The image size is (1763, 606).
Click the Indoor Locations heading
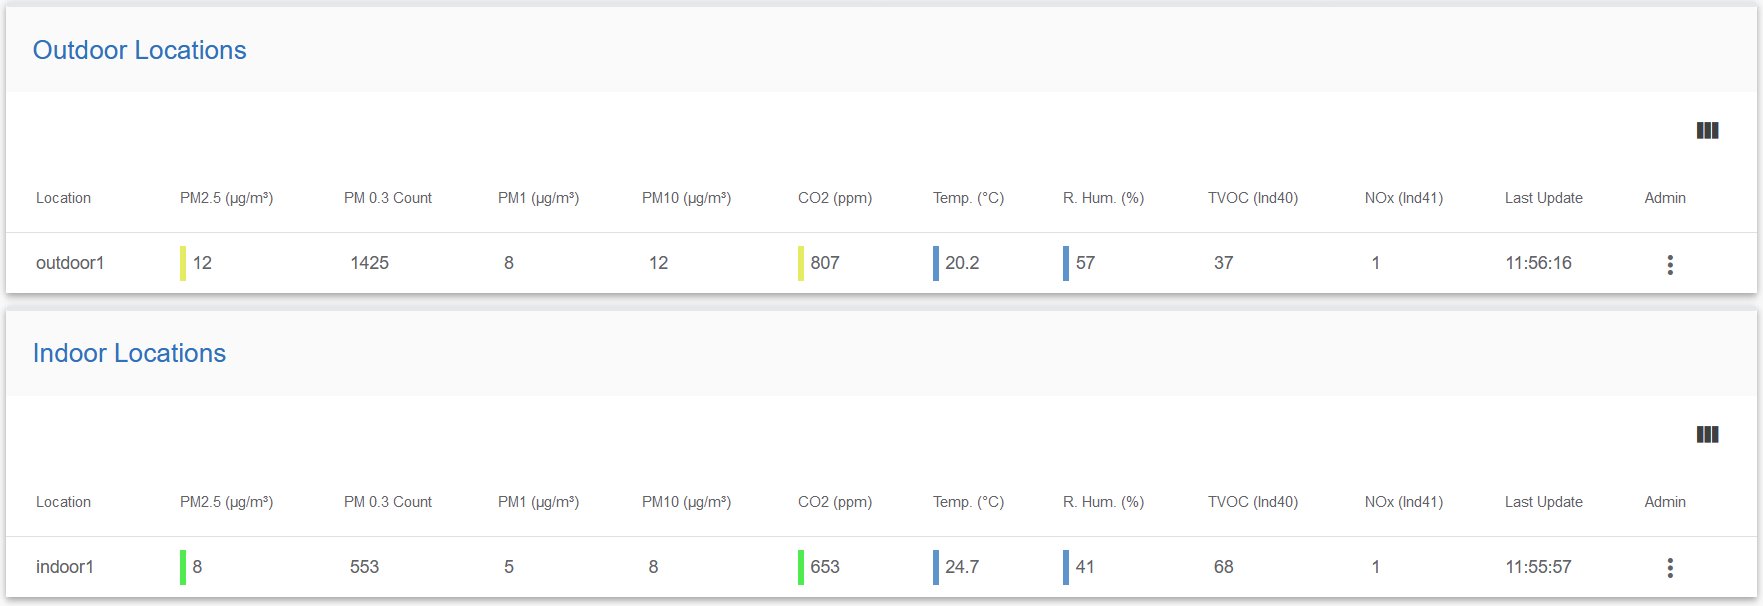129,353
